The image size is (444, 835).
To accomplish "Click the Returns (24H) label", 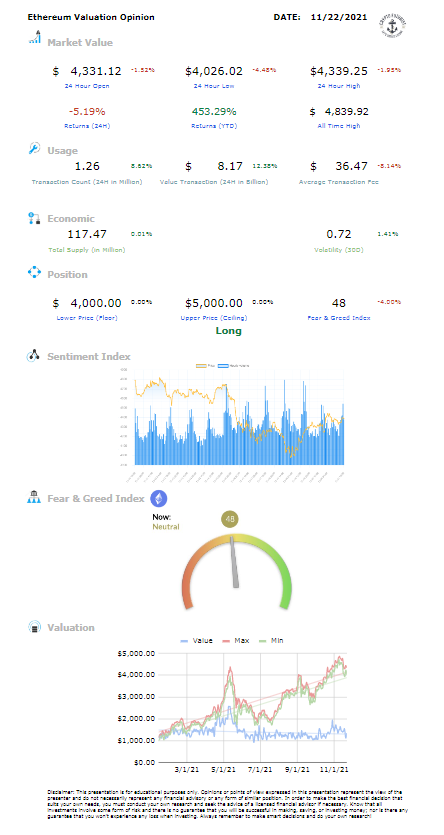I will [x=87, y=126].
